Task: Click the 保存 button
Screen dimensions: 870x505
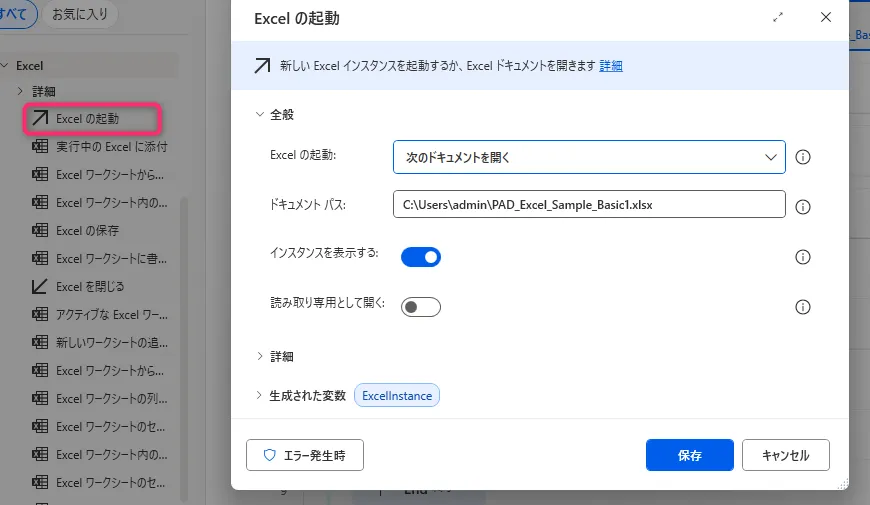Action: (x=689, y=455)
